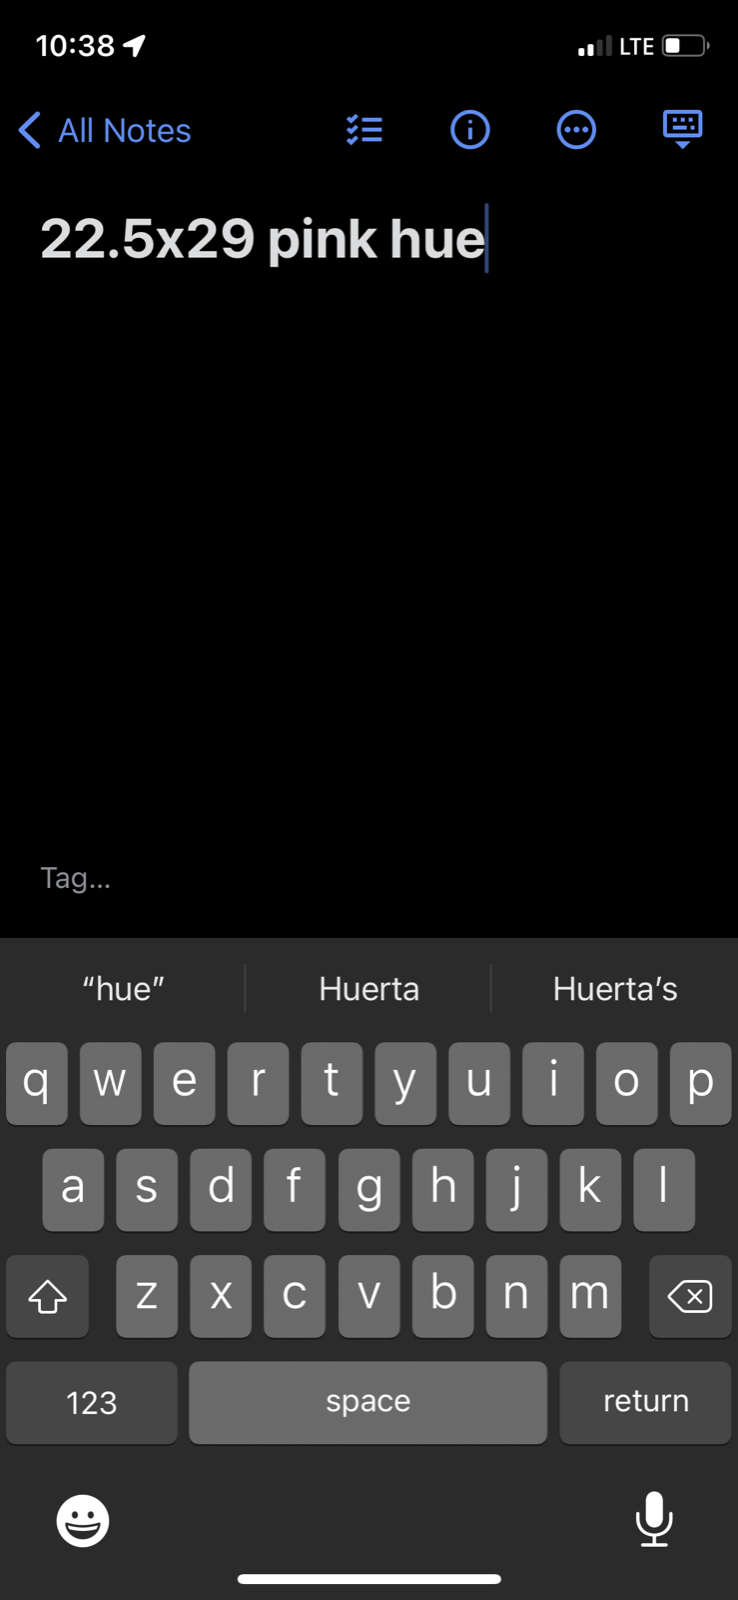
Task: Start dictation with the microphone icon
Action: point(654,1519)
